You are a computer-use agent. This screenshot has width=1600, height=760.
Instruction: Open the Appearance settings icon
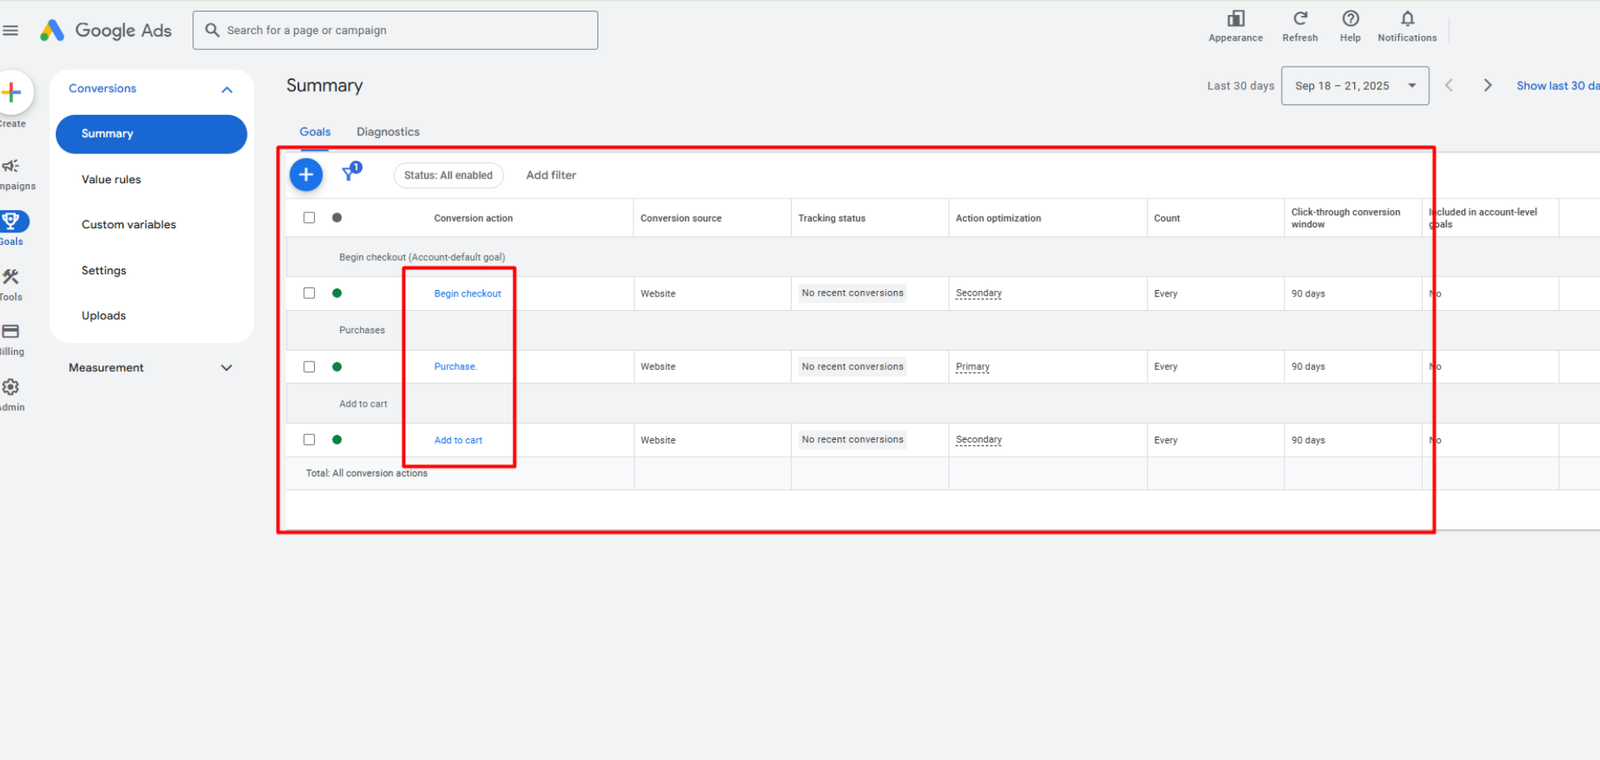1235,19
